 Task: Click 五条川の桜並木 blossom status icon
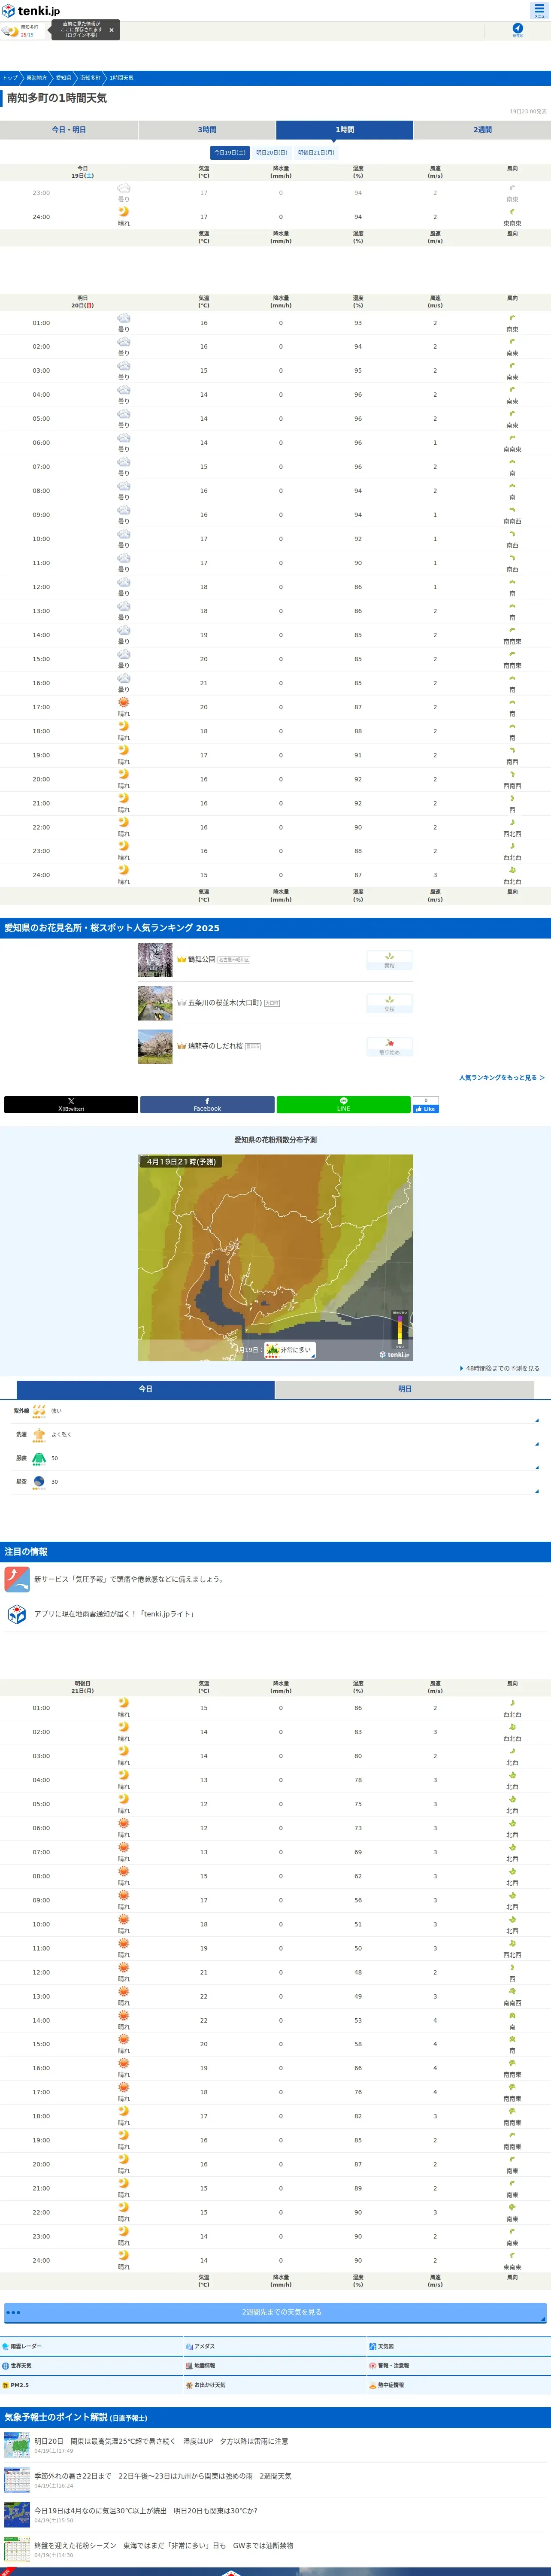tap(389, 1003)
